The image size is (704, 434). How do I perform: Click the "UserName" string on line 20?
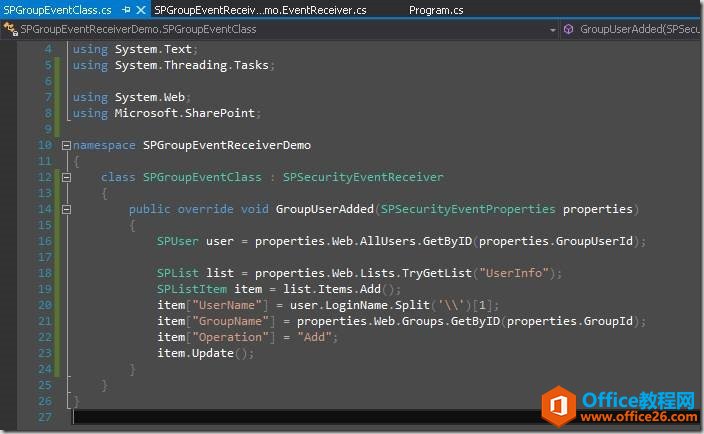(227, 305)
